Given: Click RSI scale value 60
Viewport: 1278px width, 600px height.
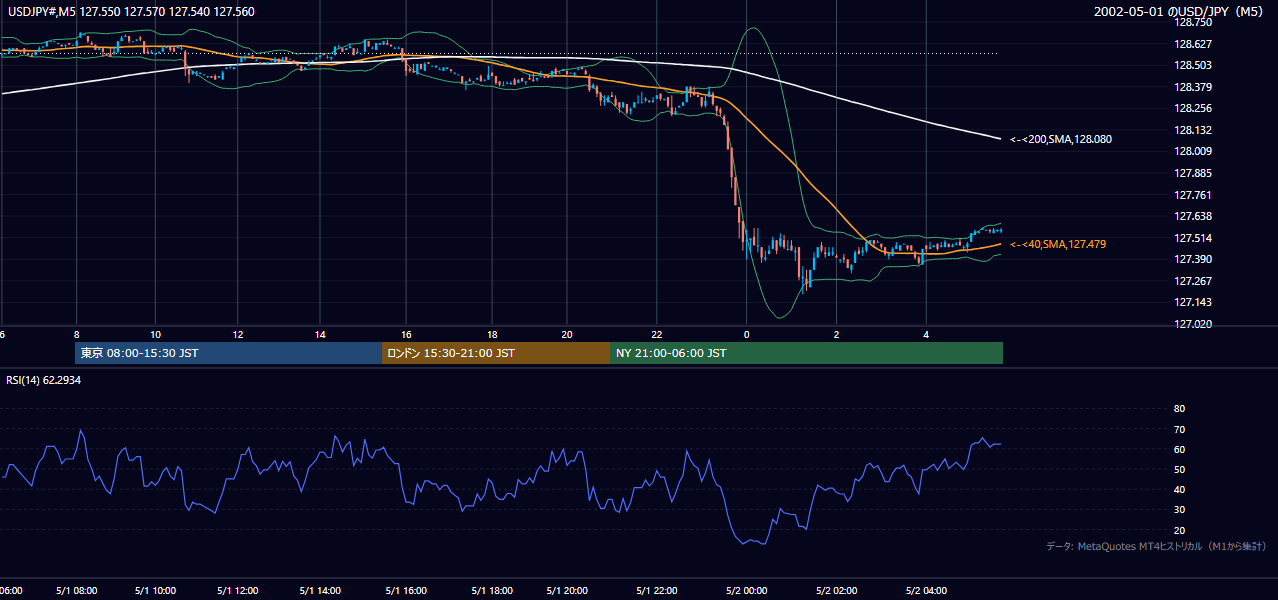Looking at the screenshot, I should (1180, 449).
